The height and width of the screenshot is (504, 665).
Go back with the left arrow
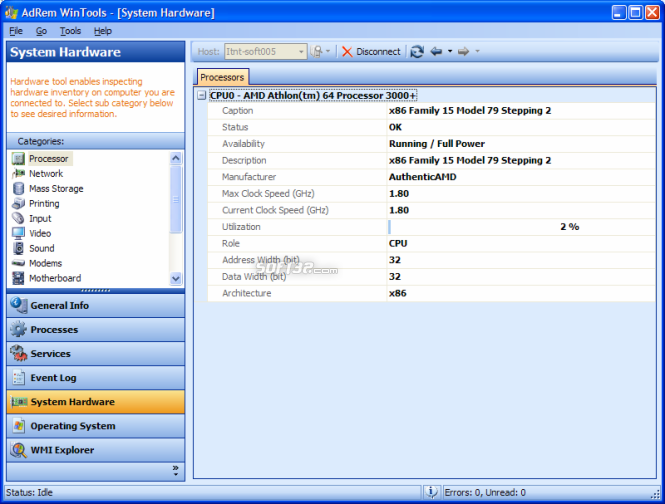pyautogui.click(x=436, y=51)
